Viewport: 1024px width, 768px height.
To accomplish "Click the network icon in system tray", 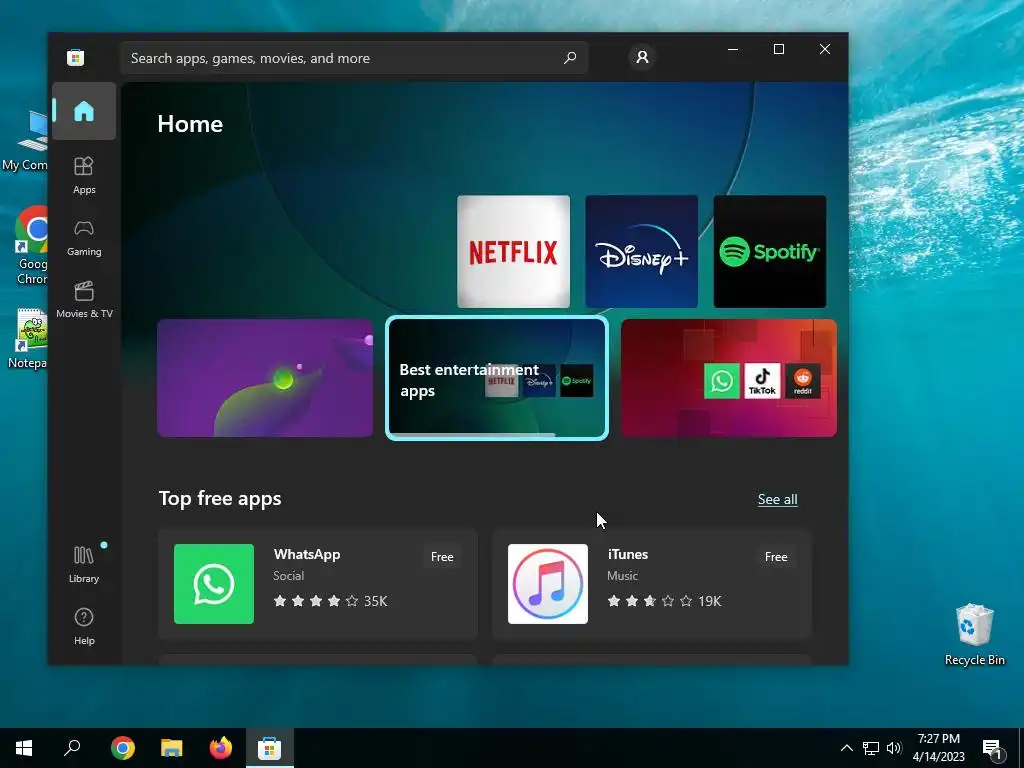I will point(871,748).
